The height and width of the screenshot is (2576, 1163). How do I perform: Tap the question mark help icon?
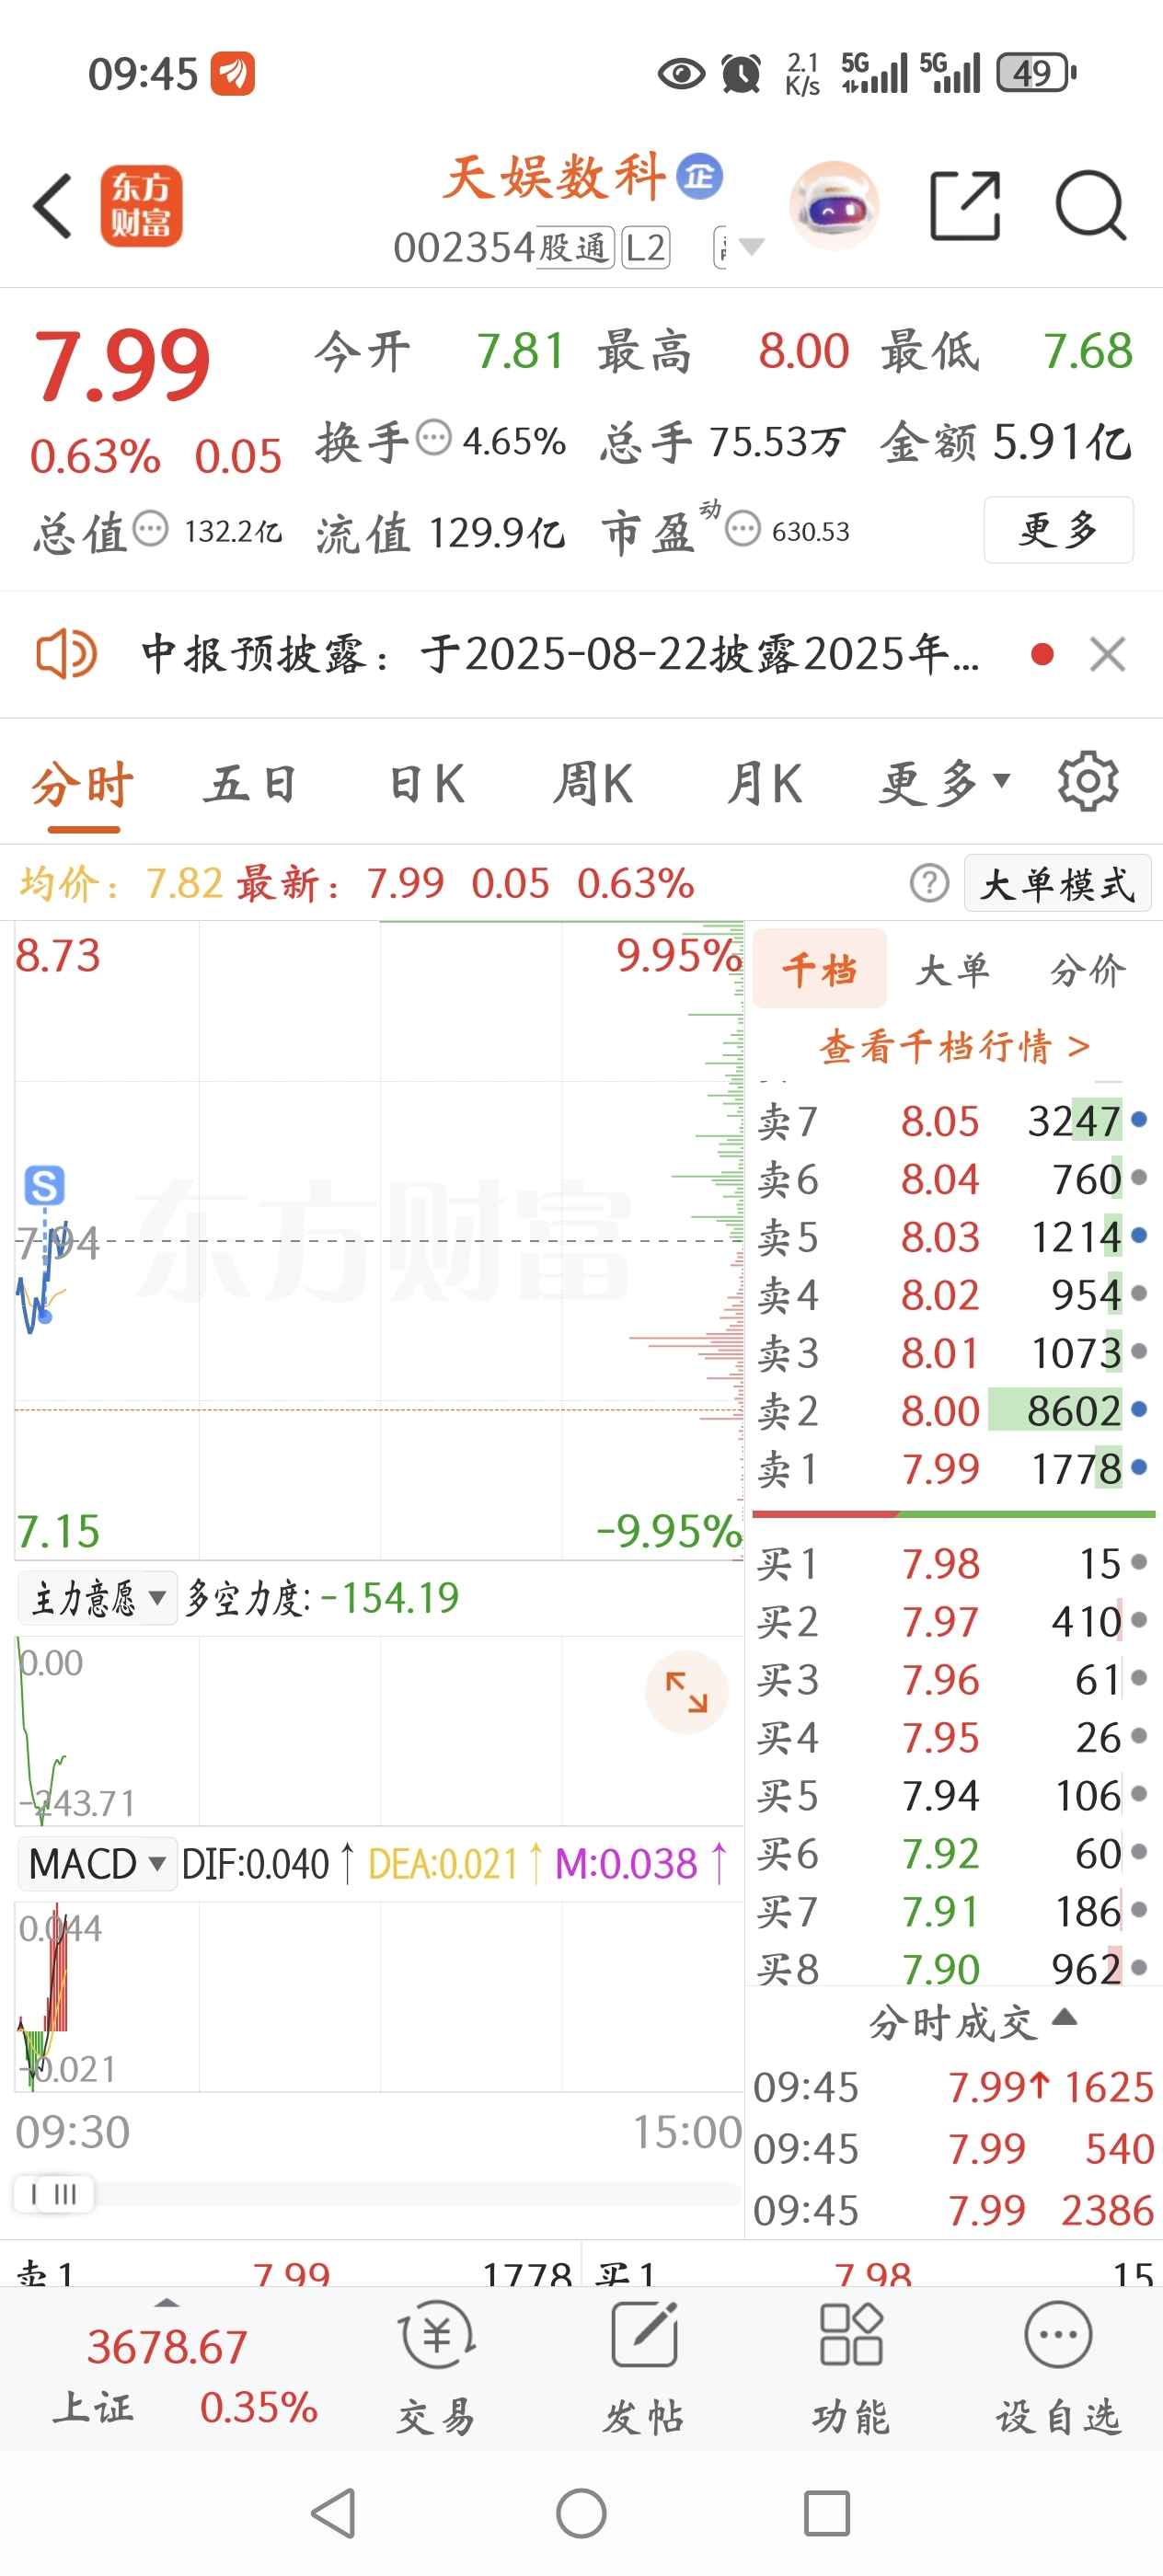pyautogui.click(x=929, y=884)
